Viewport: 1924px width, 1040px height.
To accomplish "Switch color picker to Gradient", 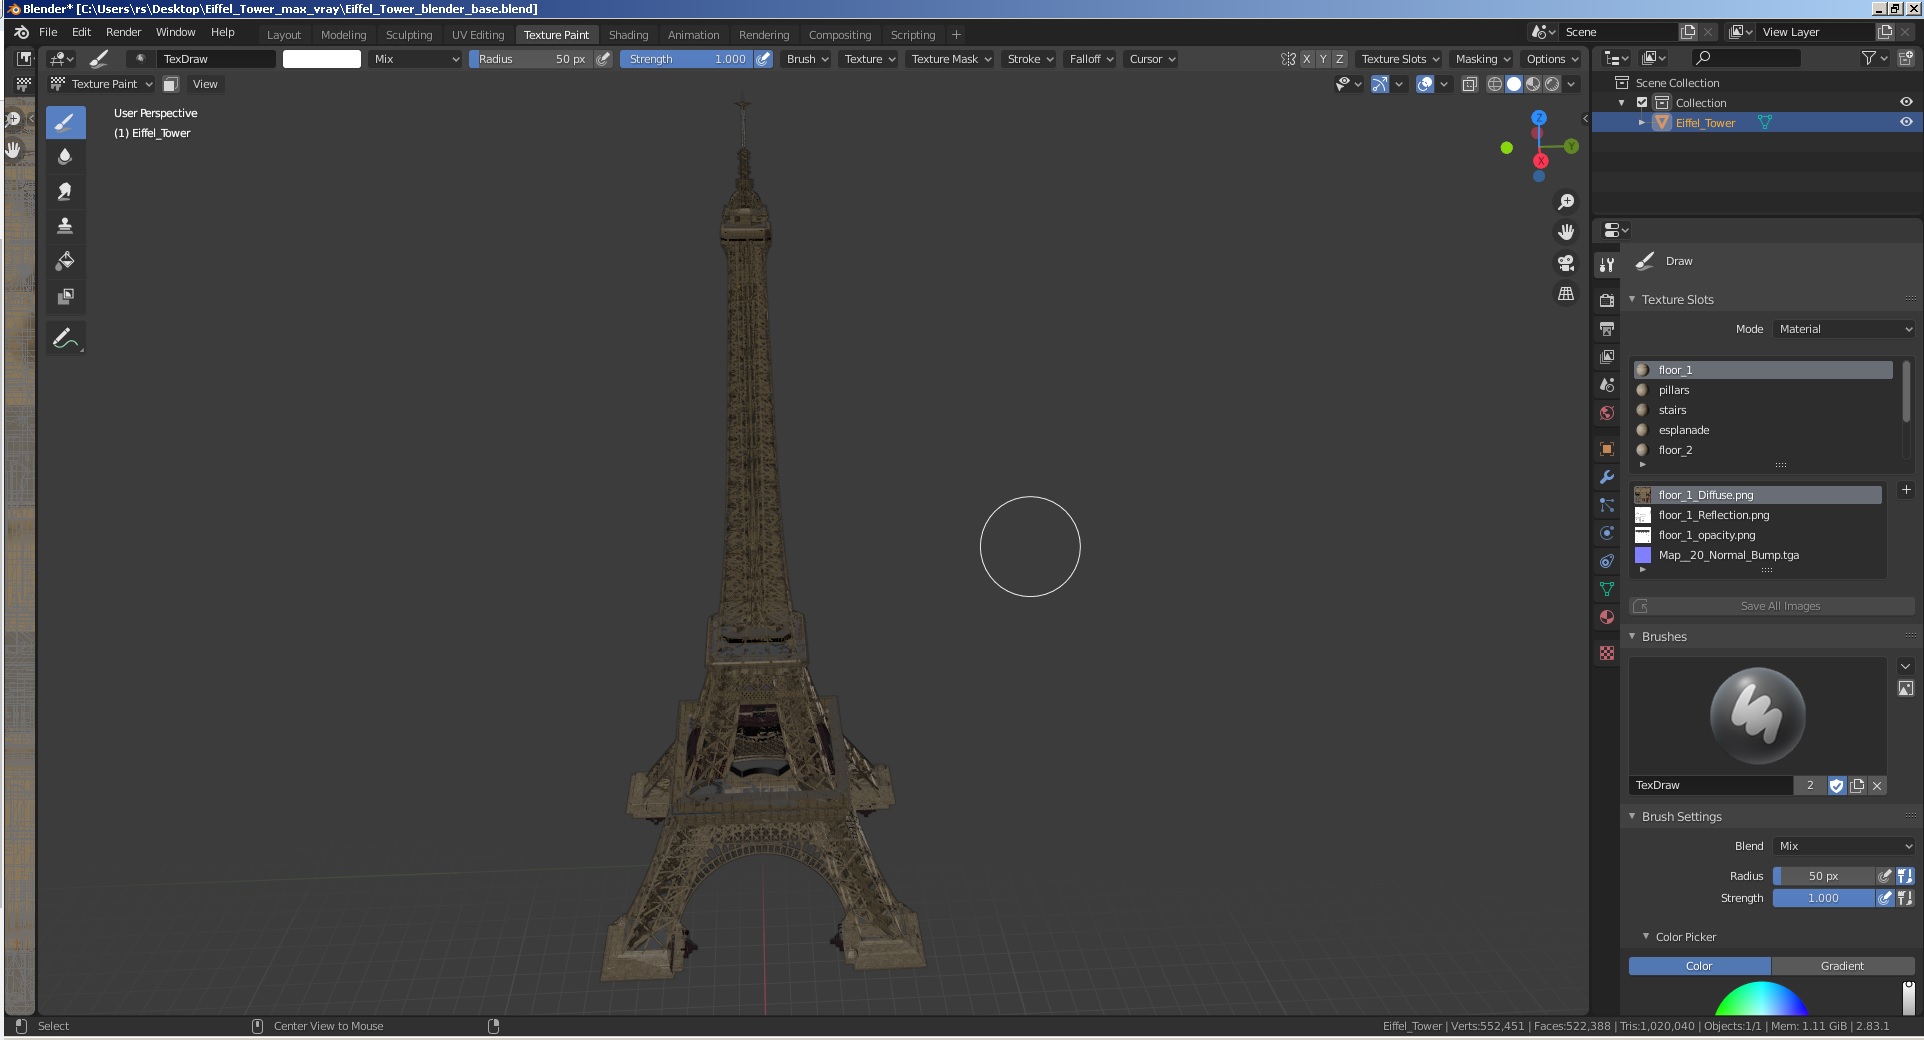I will pyautogui.click(x=1842, y=966).
